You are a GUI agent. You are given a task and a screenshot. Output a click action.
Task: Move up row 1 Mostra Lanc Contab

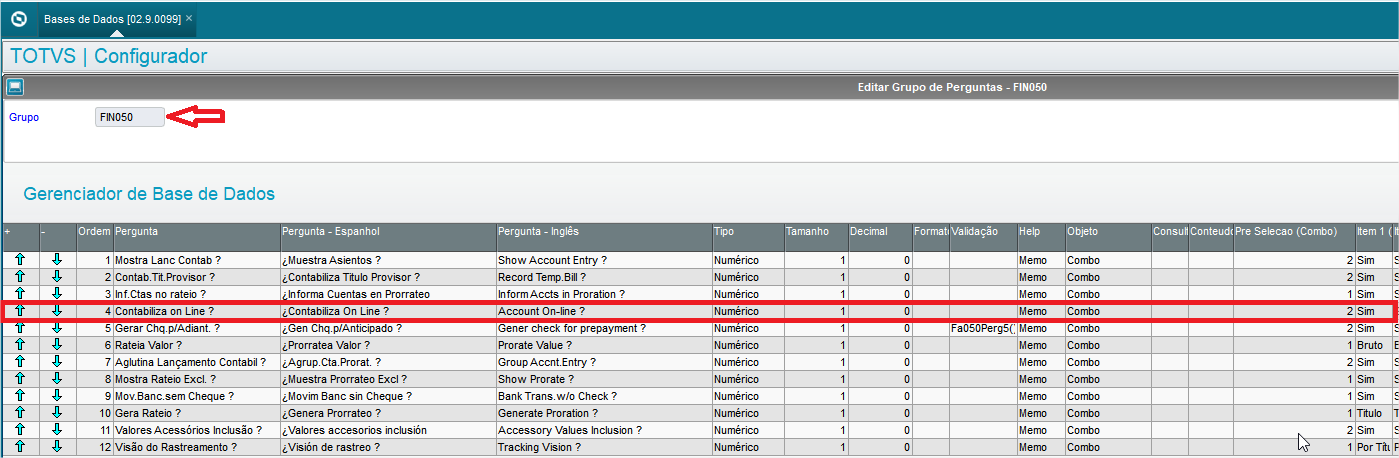pyautogui.click(x=20, y=260)
